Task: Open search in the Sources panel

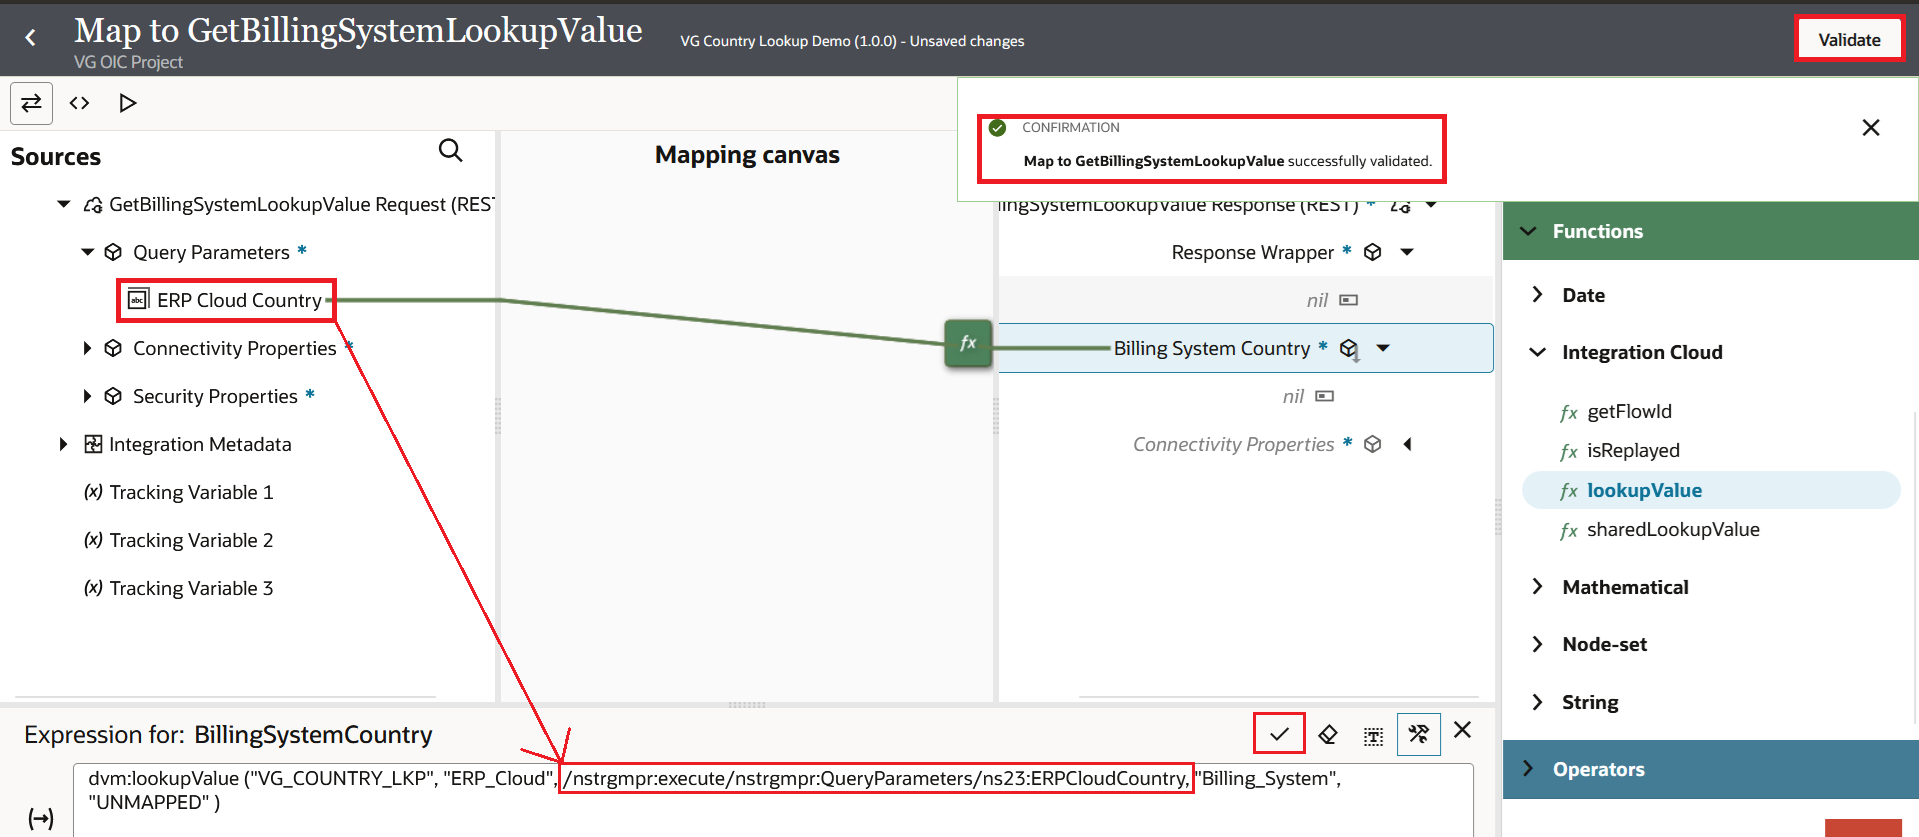Action: [x=450, y=151]
